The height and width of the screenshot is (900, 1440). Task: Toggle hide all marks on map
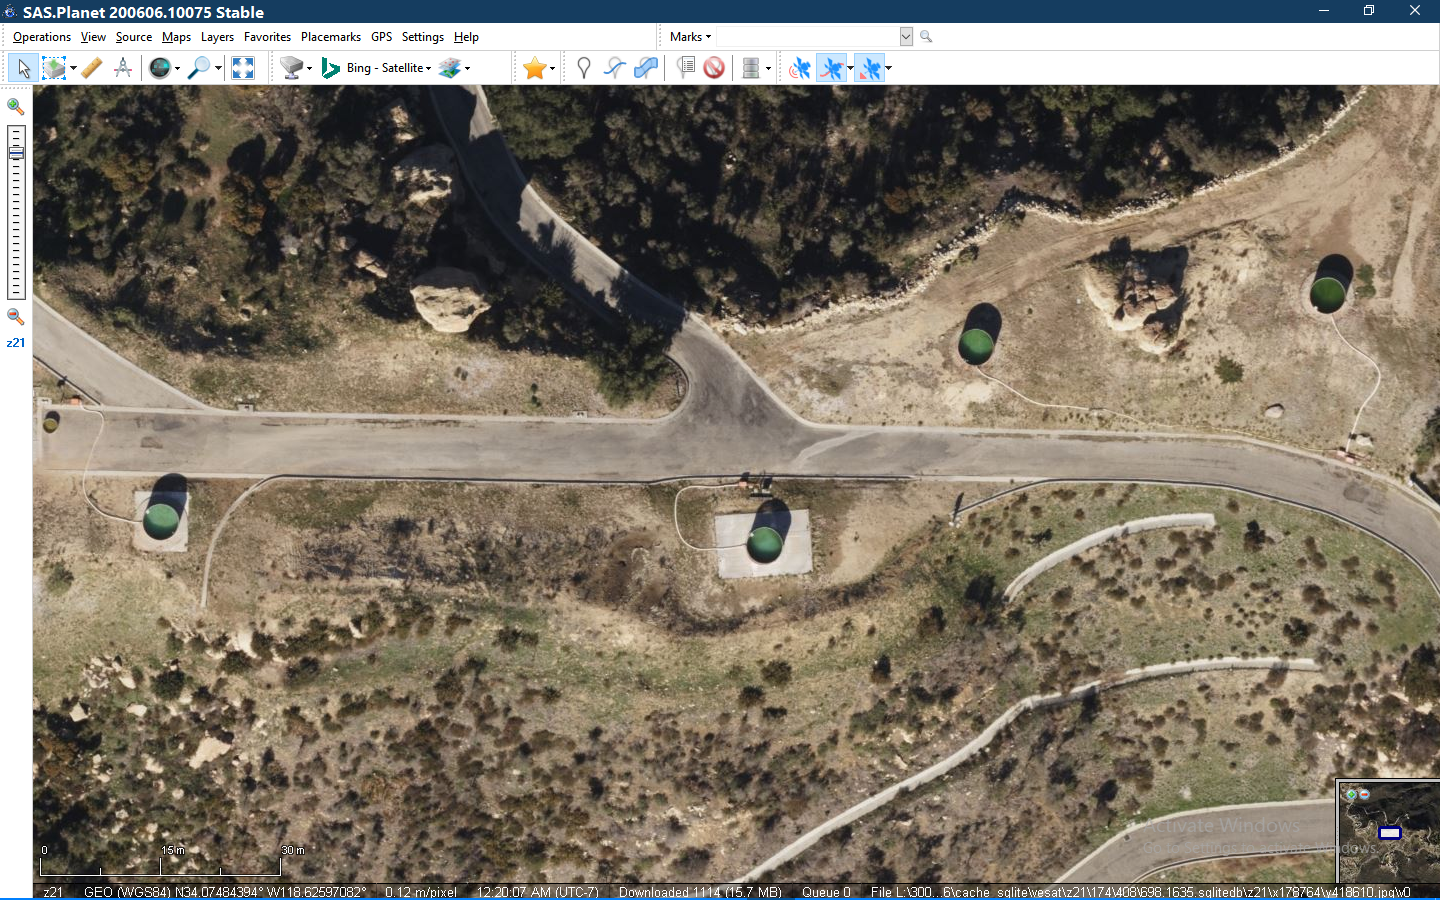[714, 67]
